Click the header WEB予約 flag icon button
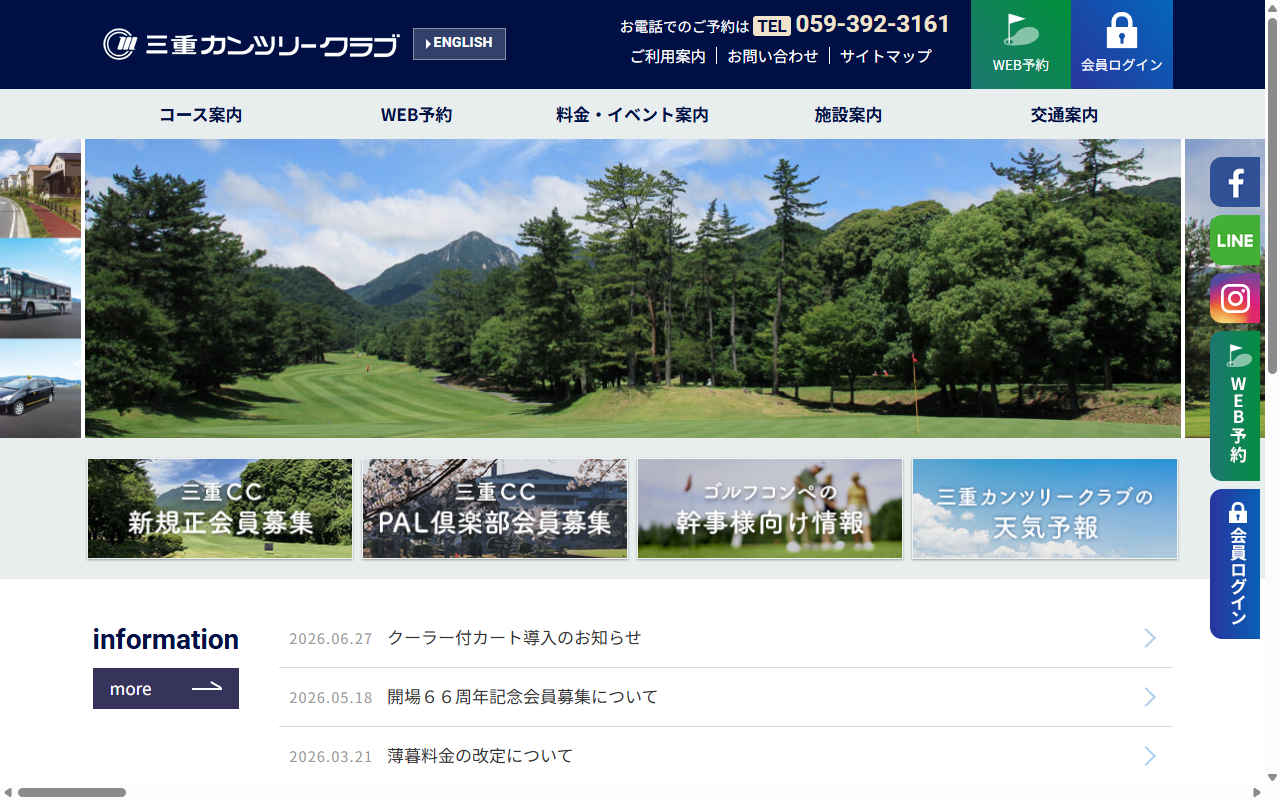Screen dimensions: 1280x800 [x=1021, y=45]
